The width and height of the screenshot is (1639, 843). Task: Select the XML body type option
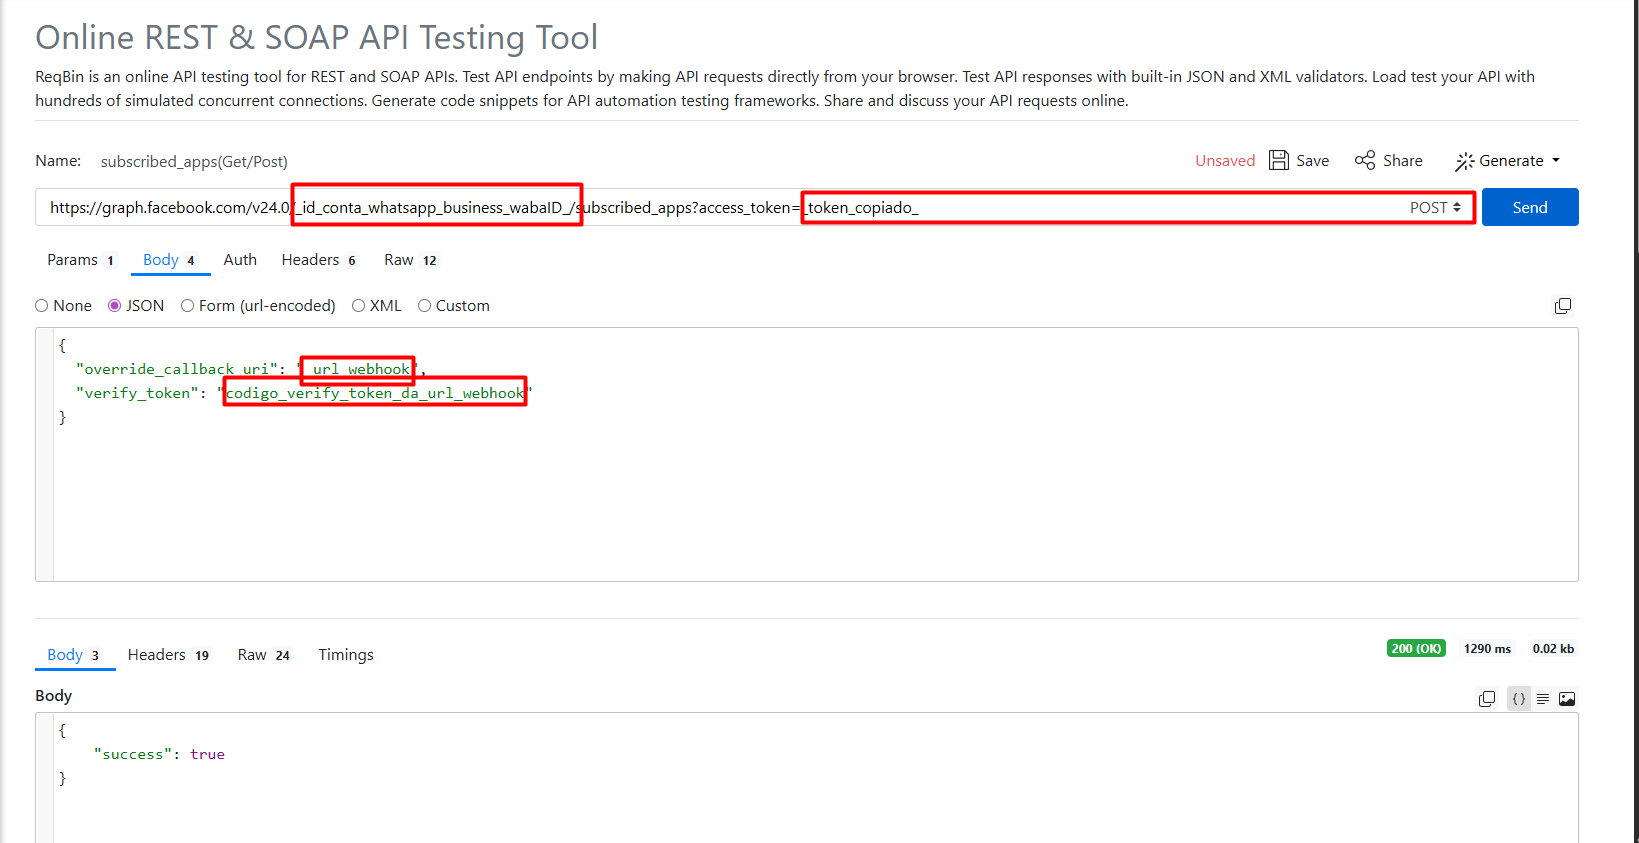coord(359,306)
